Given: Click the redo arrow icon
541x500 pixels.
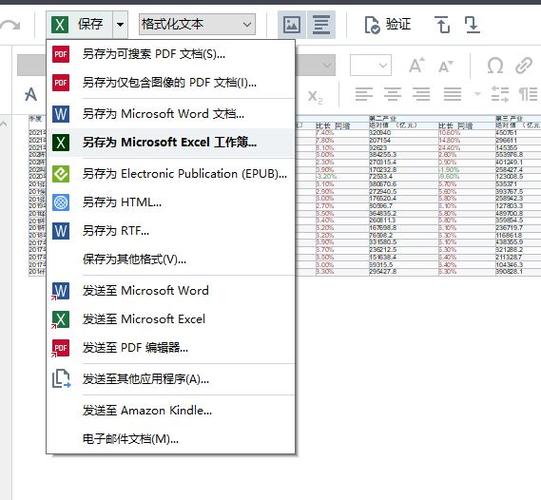Looking at the screenshot, I should tap(10, 25).
